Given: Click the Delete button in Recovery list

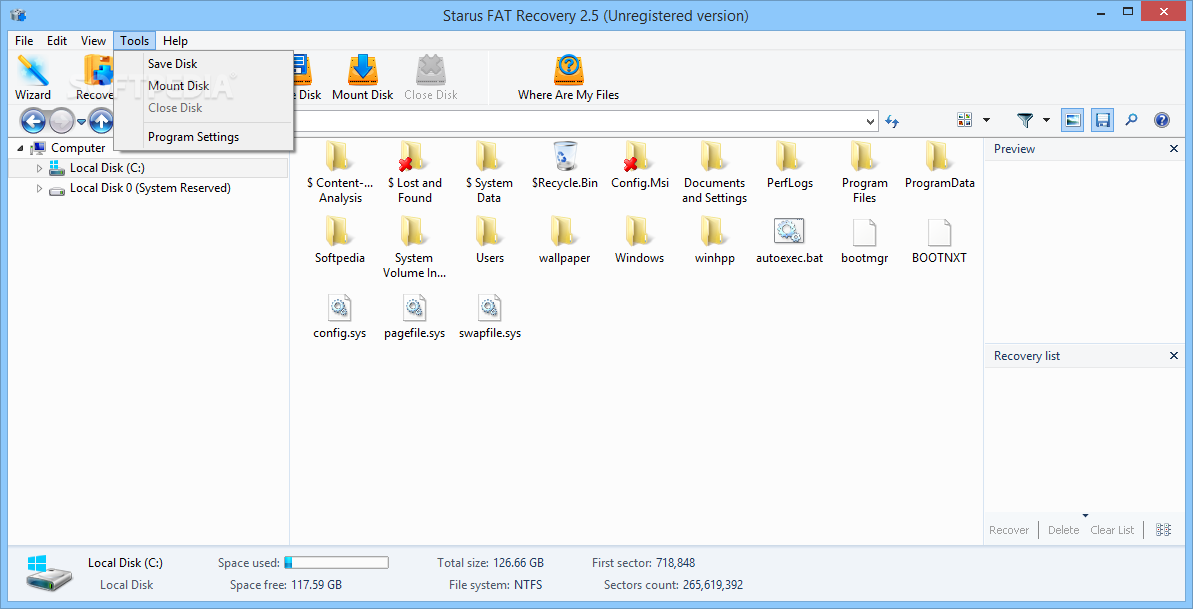Looking at the screenshot, I should pyautogui.click(x=1063, y=530).
